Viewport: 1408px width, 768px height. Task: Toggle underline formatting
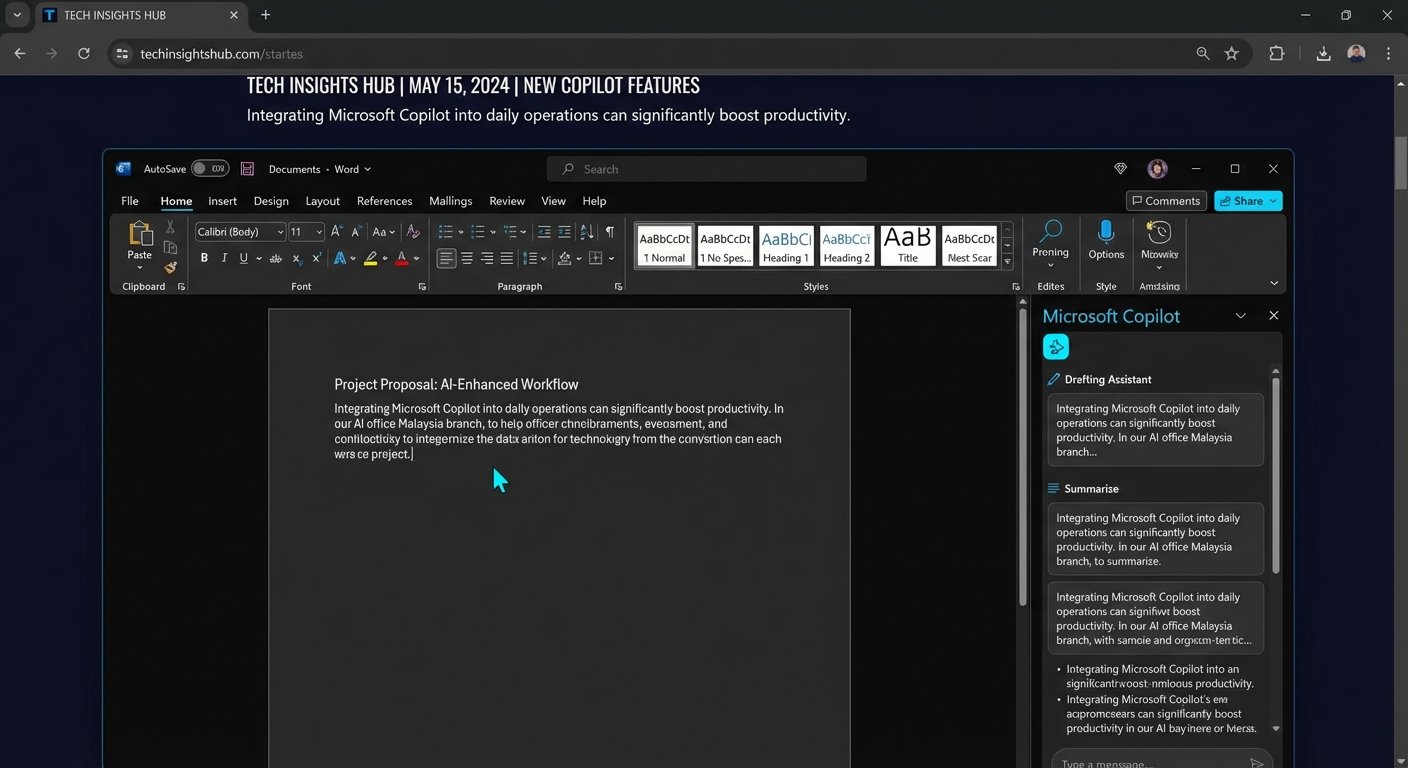243,257
